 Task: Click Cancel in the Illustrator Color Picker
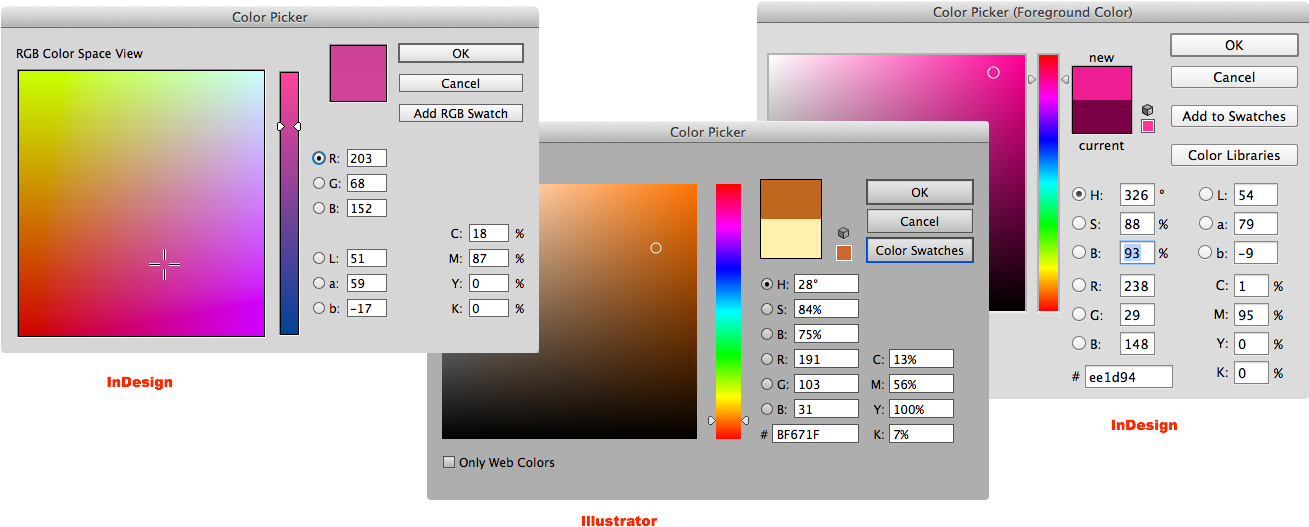(919, 221)
